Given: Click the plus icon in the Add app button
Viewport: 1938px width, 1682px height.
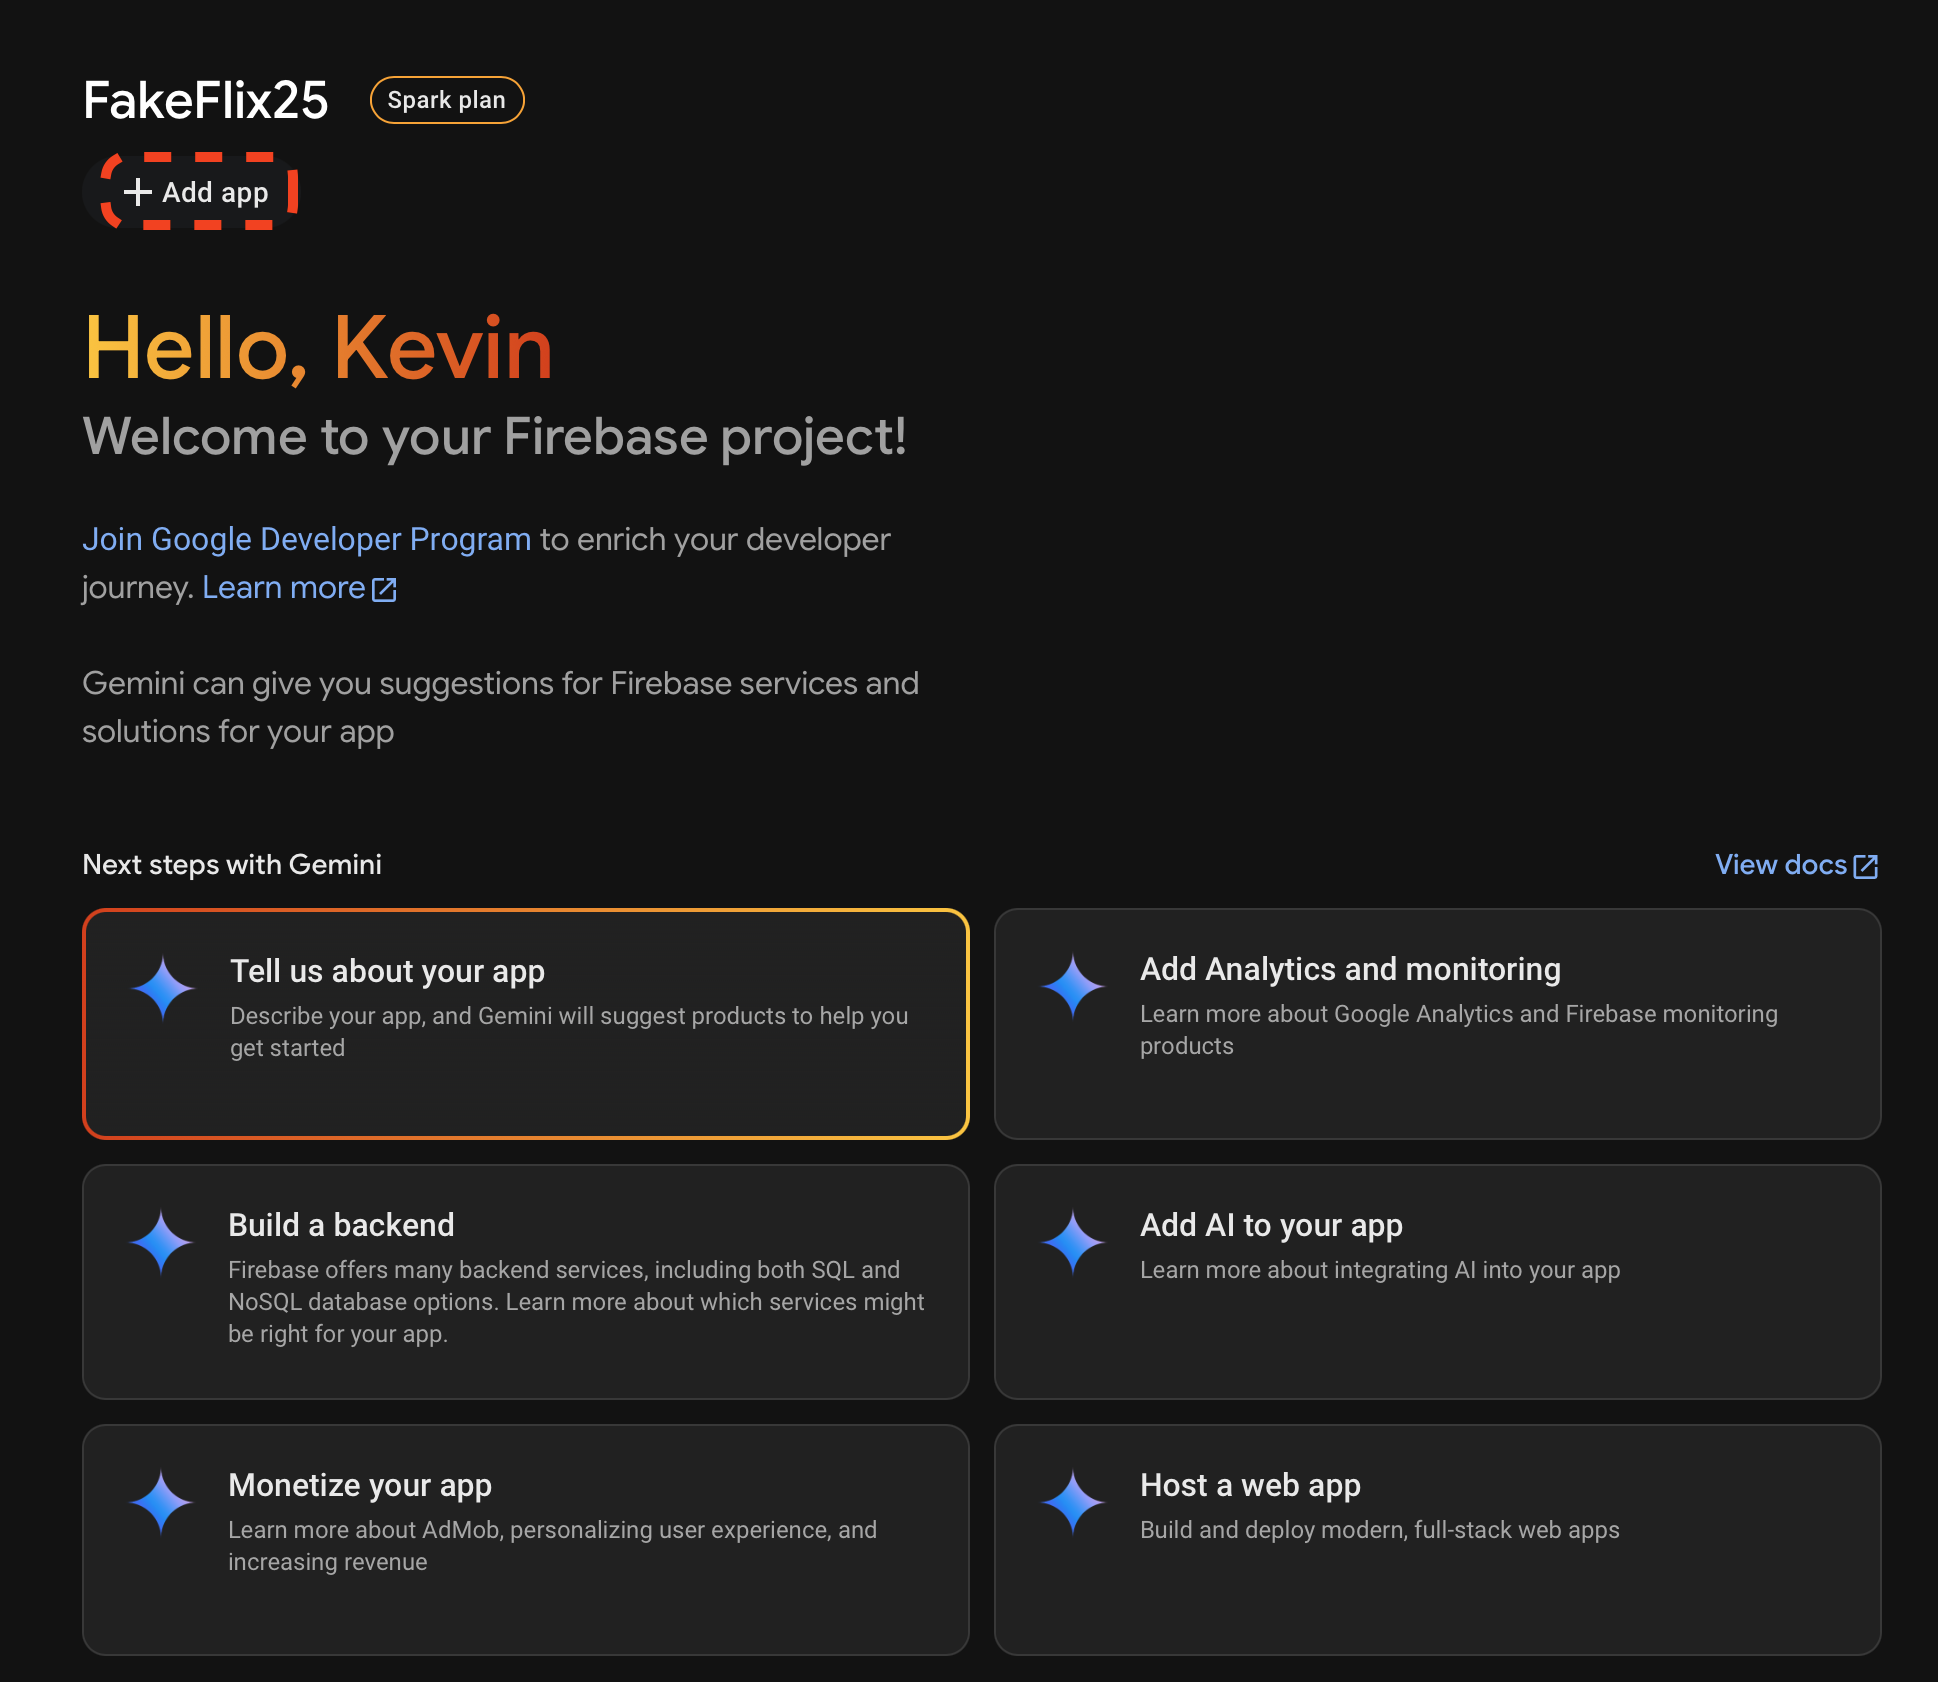Looking at the screenshot, I should (137, 192).
